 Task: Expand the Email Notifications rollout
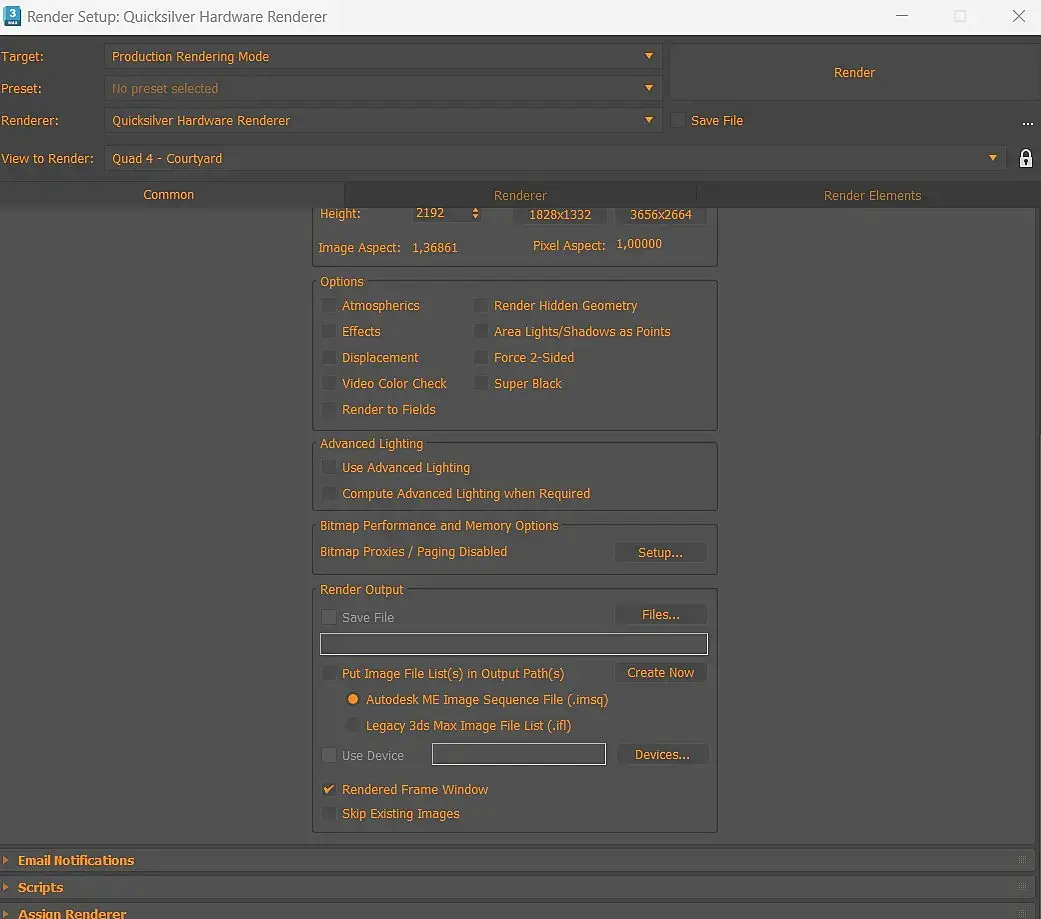(518, 861)
